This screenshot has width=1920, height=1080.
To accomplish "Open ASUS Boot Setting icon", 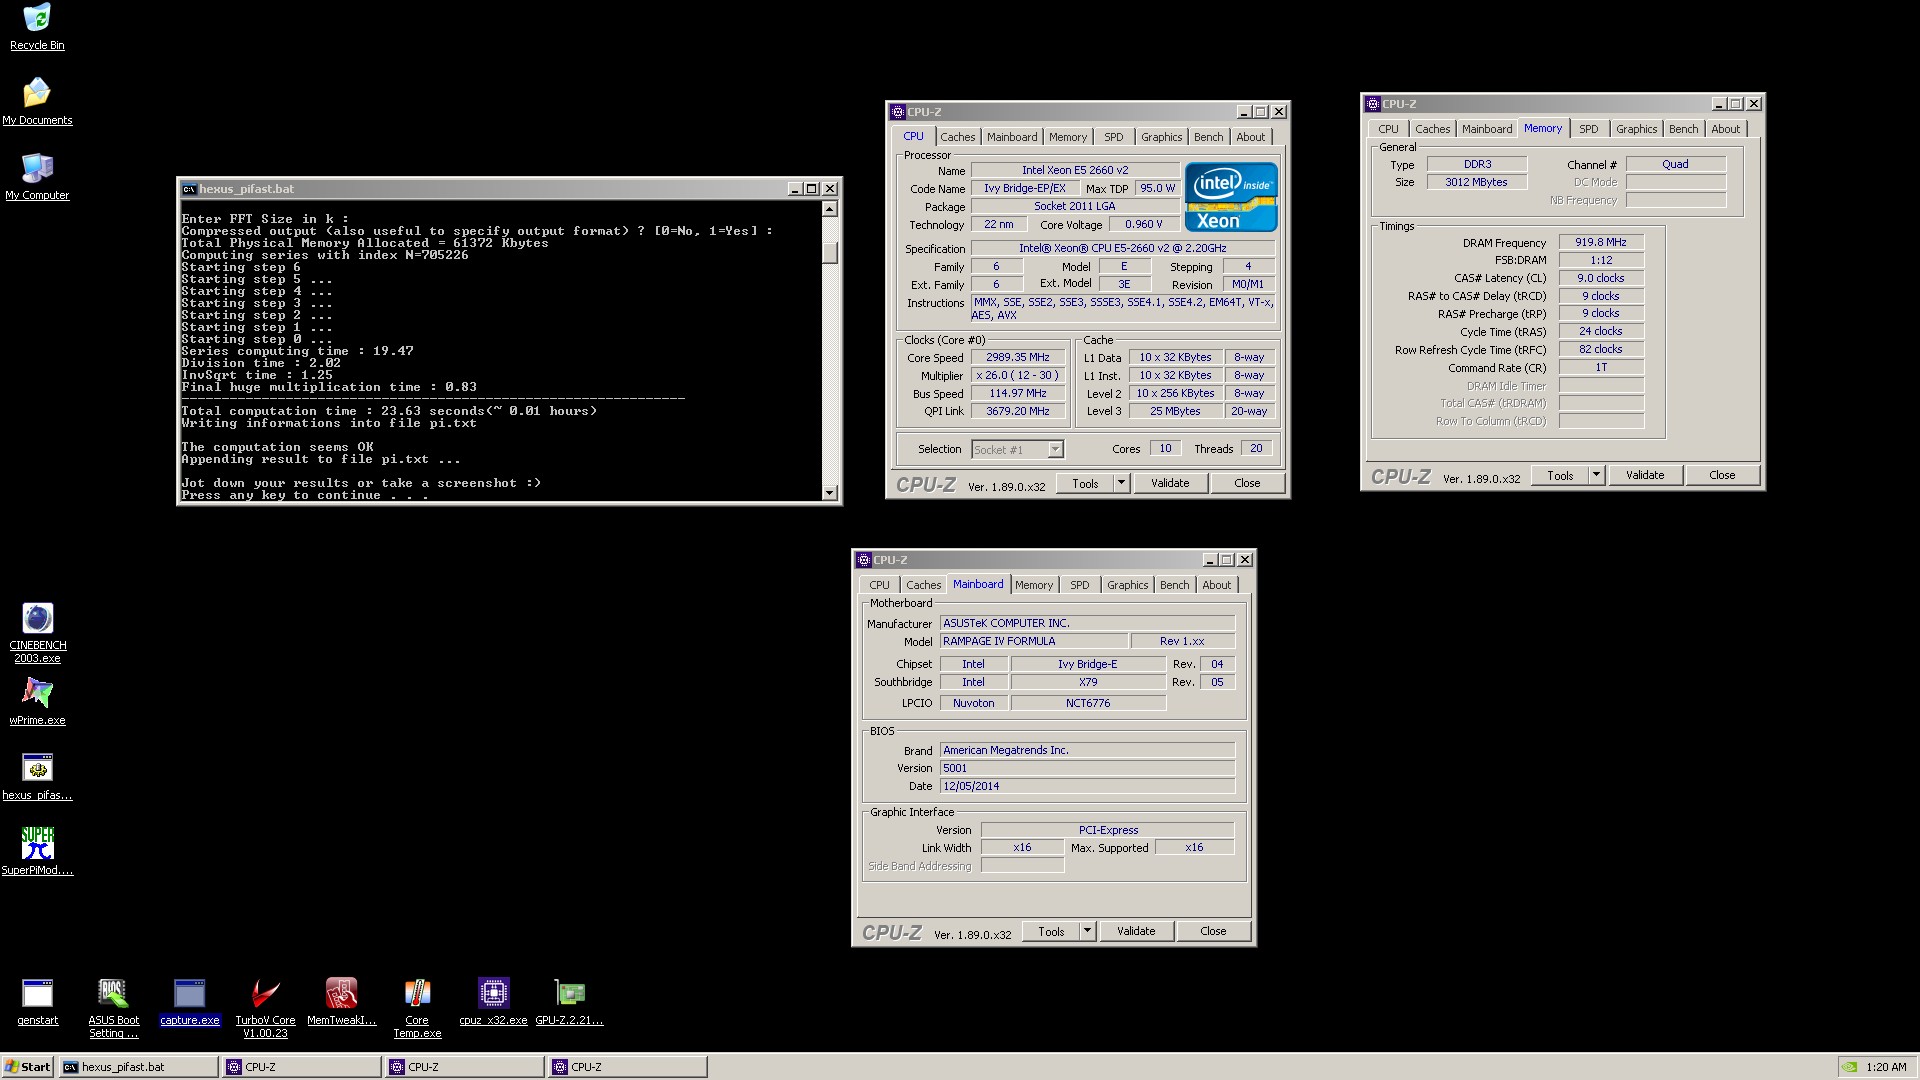I will 113,1008.
